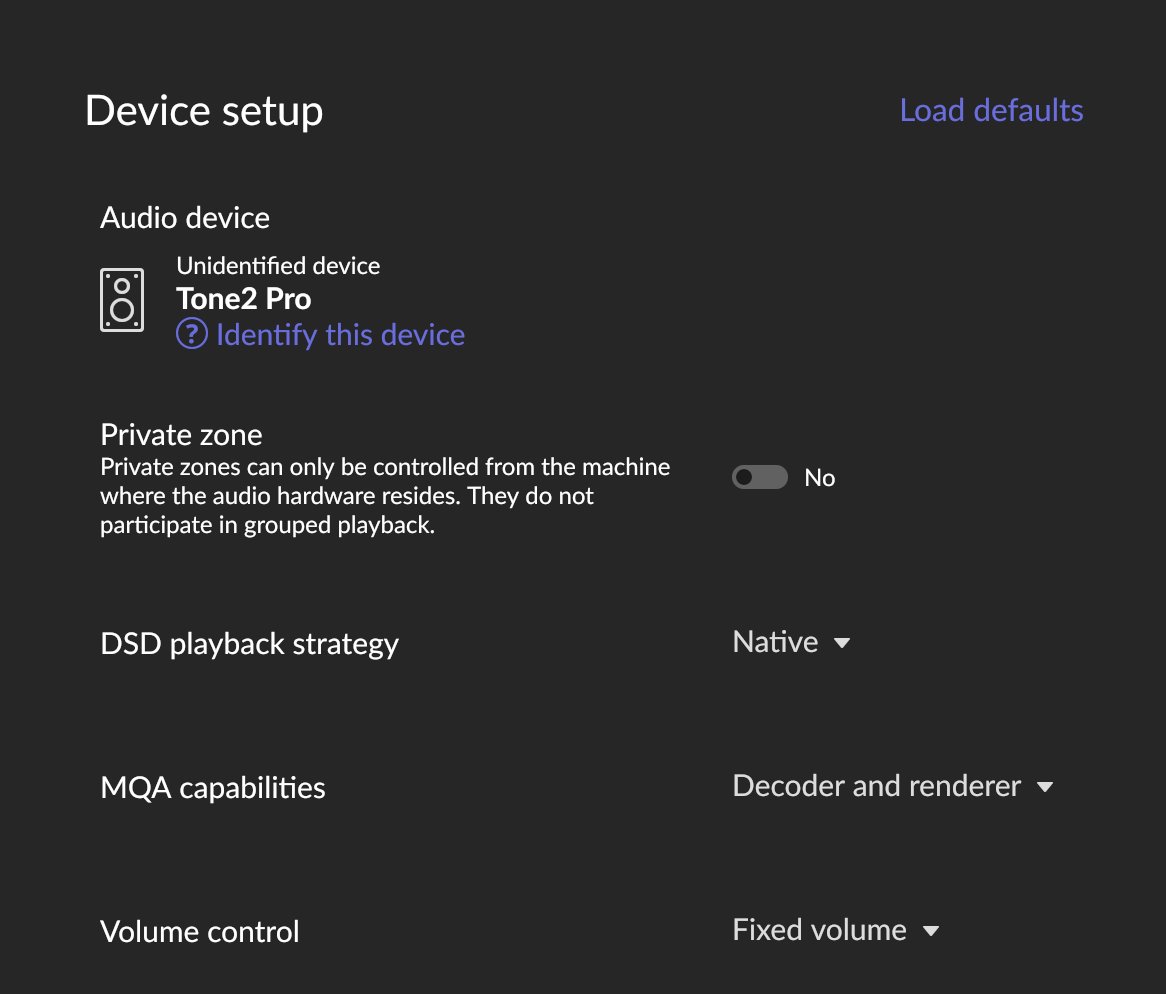Screen dimensions: 1166x994
Task: Click the "DSD playback strategy" label
Action: (x=249, y=644)
